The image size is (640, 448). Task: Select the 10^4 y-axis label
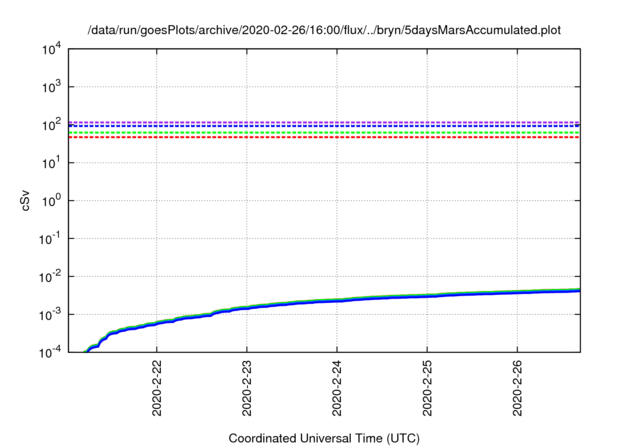(x=51, y=49)
